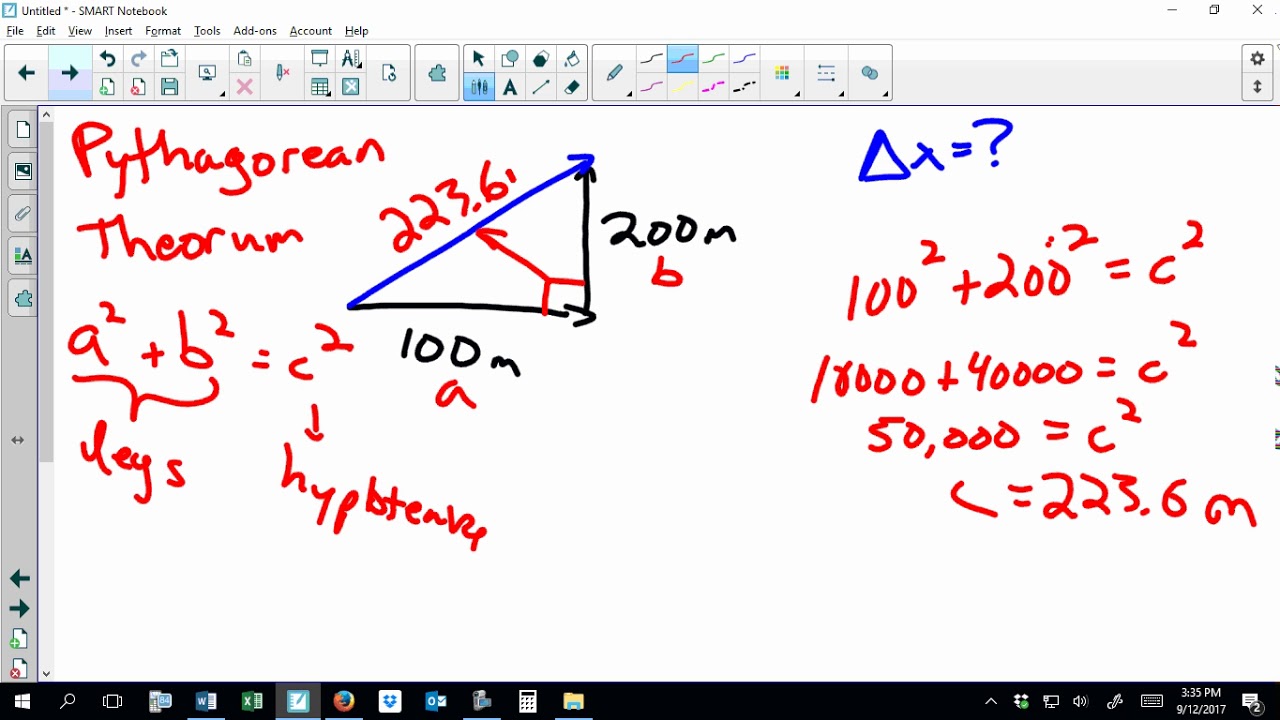This screenshot has height=720, width=1280.
Task: Open the Format menu
Action: [x=163, y=31]
